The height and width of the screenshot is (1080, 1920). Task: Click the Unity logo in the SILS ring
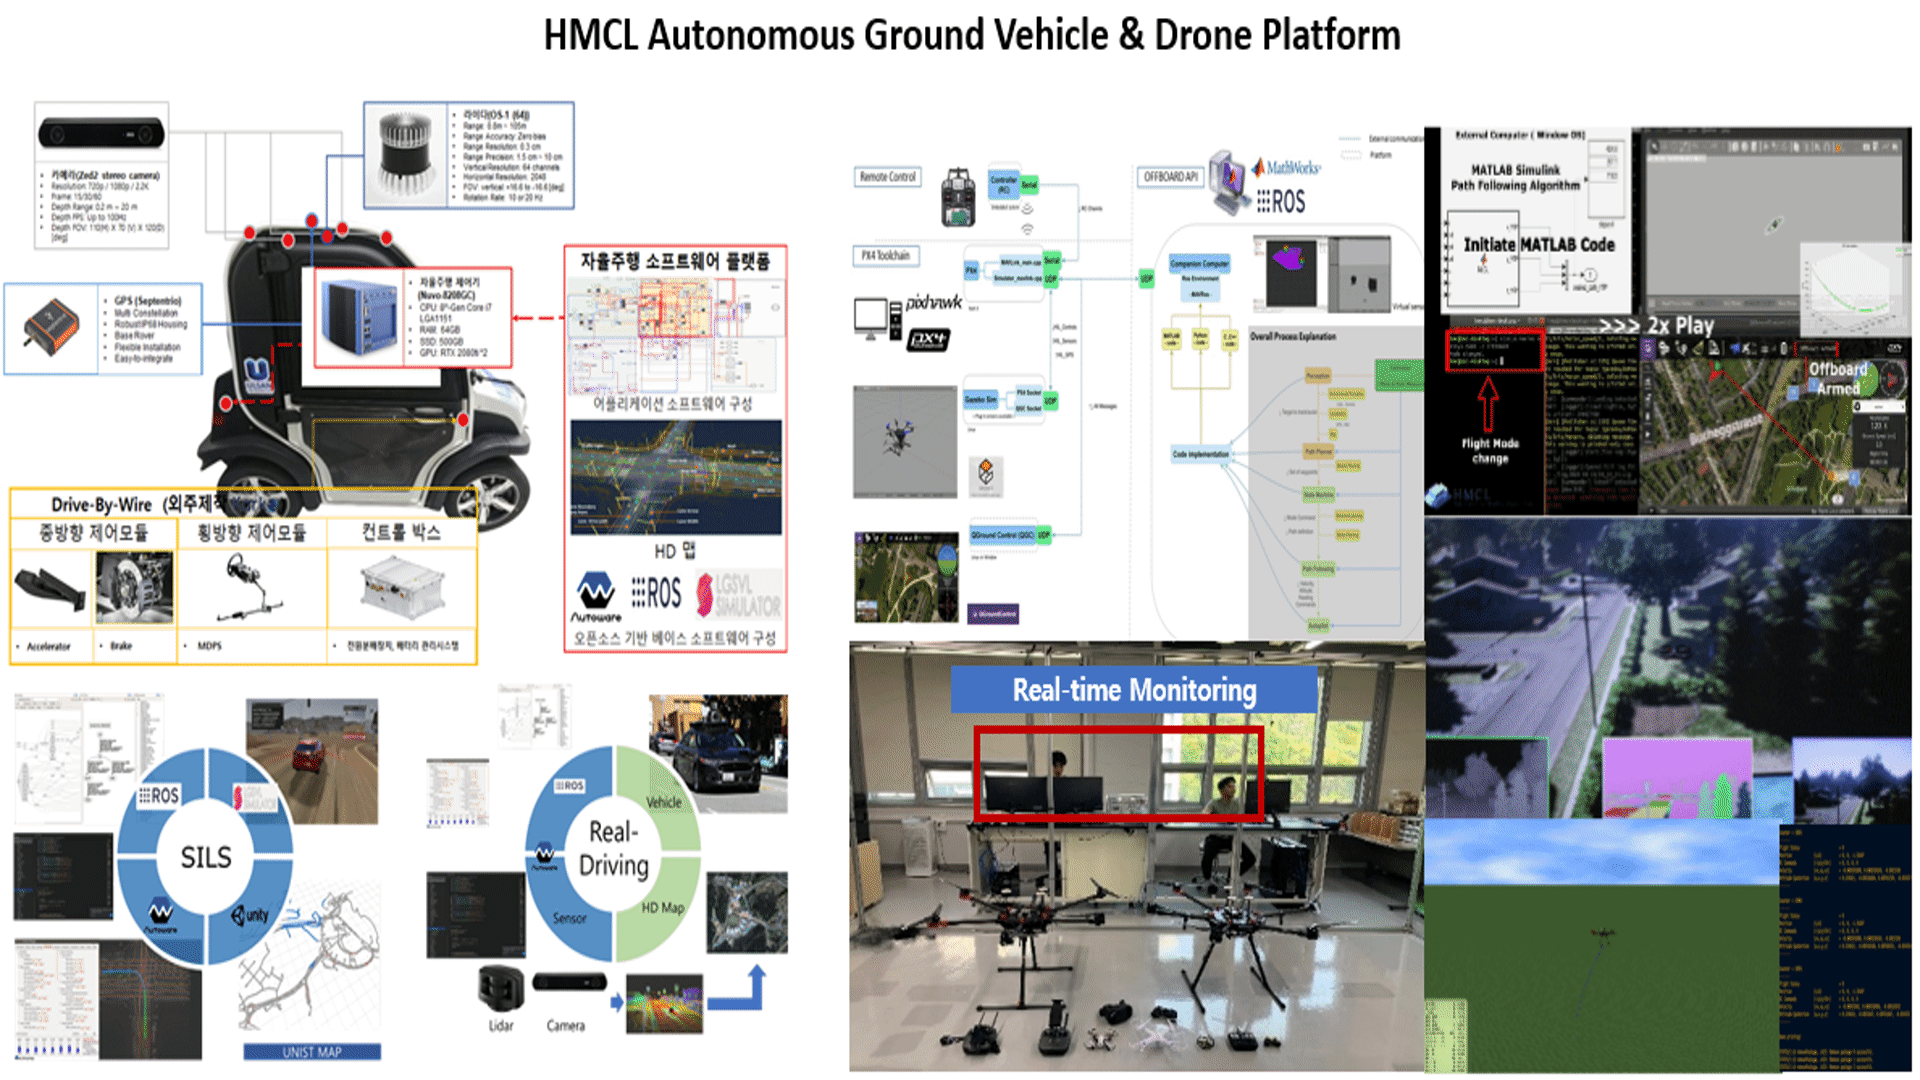(x=250, y=915)
